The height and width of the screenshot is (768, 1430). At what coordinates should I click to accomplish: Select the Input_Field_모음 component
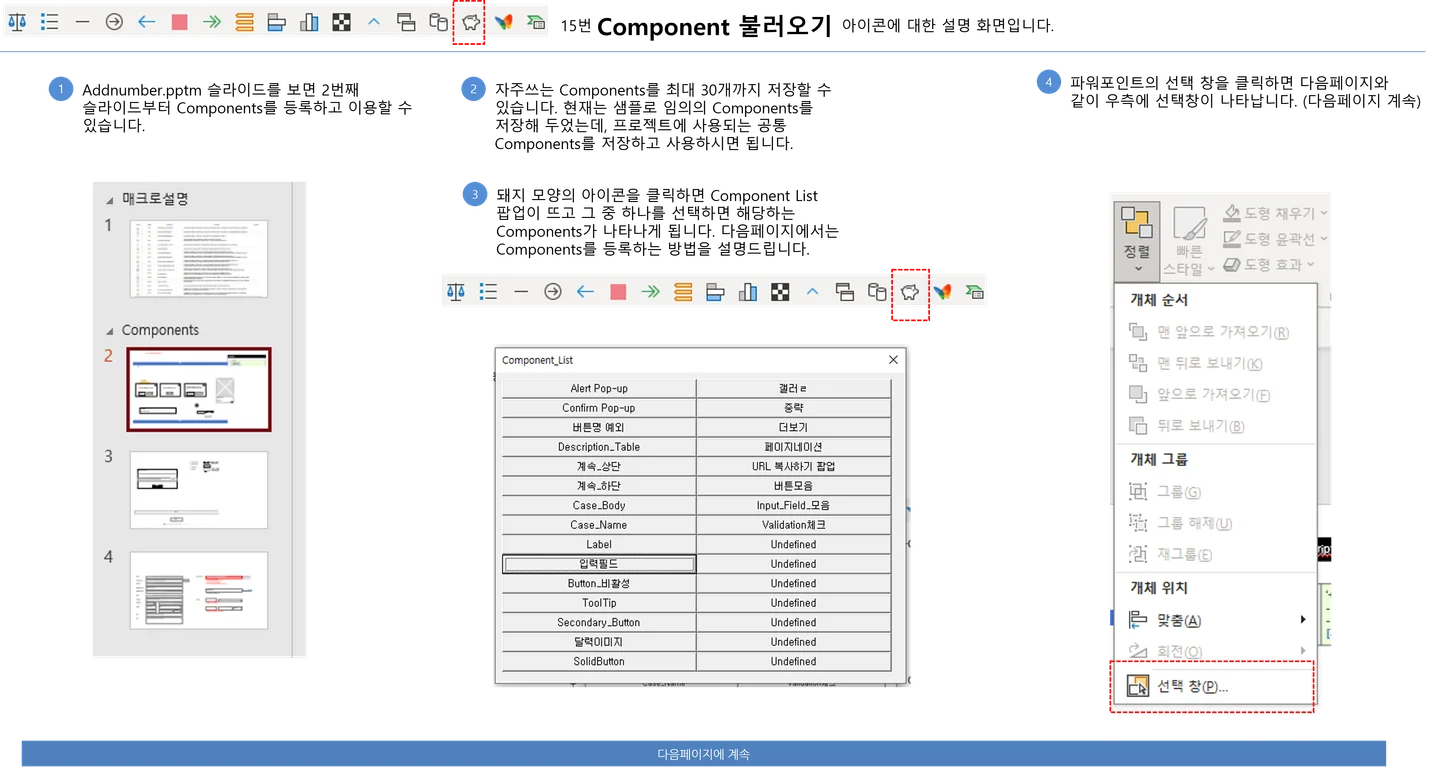(793, 505)
